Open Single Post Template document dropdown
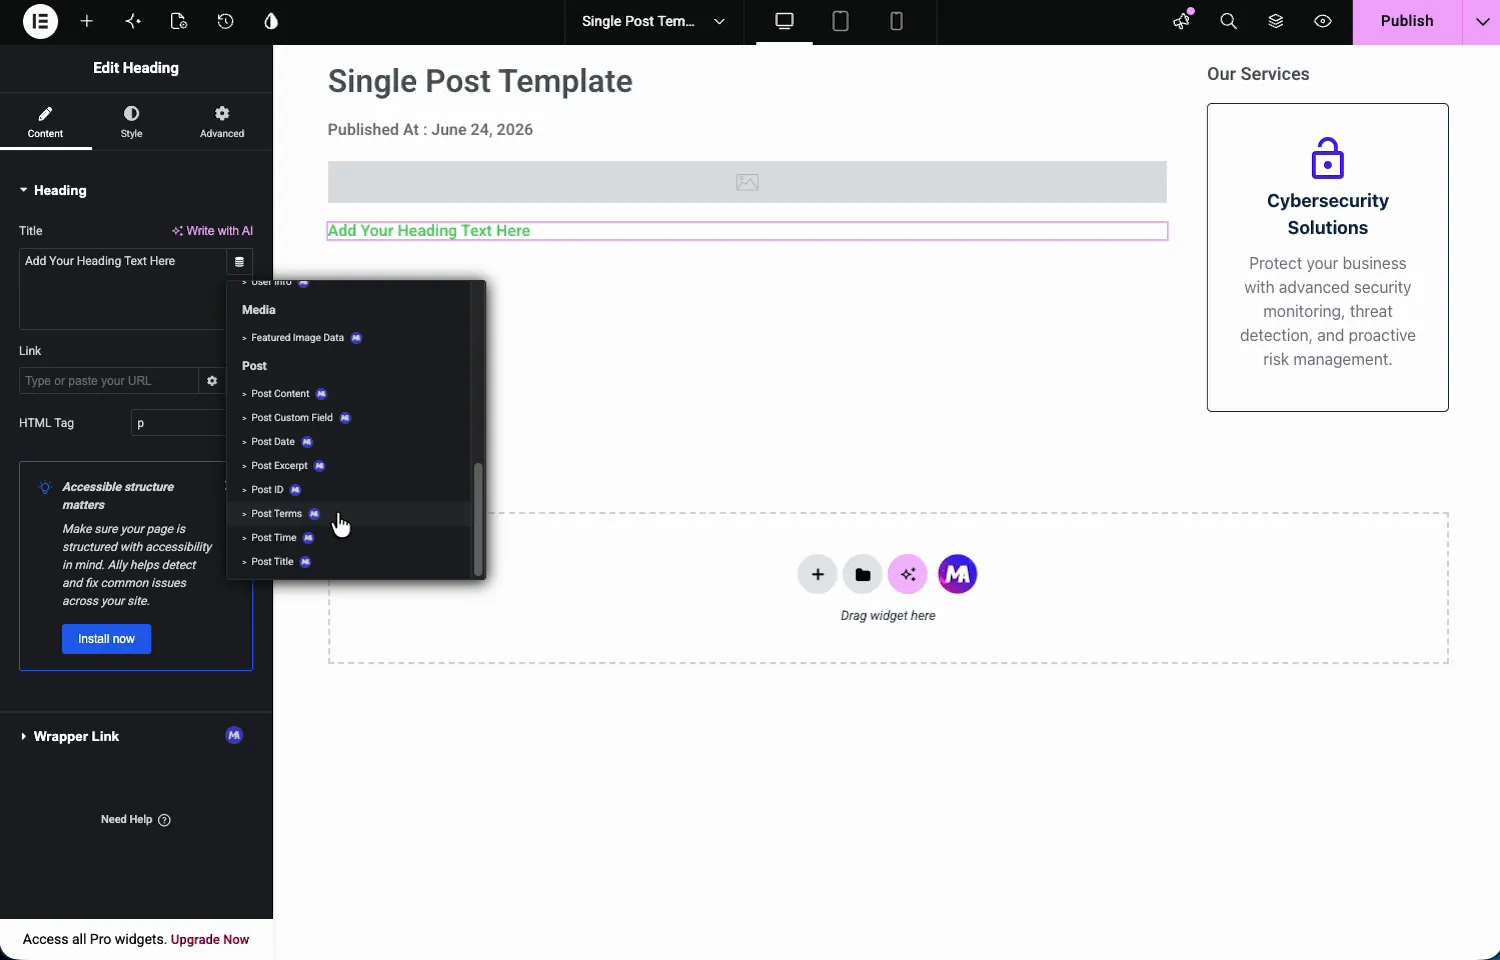Image resolution: width=1500 pixels, height=960 pixels. 654,21
